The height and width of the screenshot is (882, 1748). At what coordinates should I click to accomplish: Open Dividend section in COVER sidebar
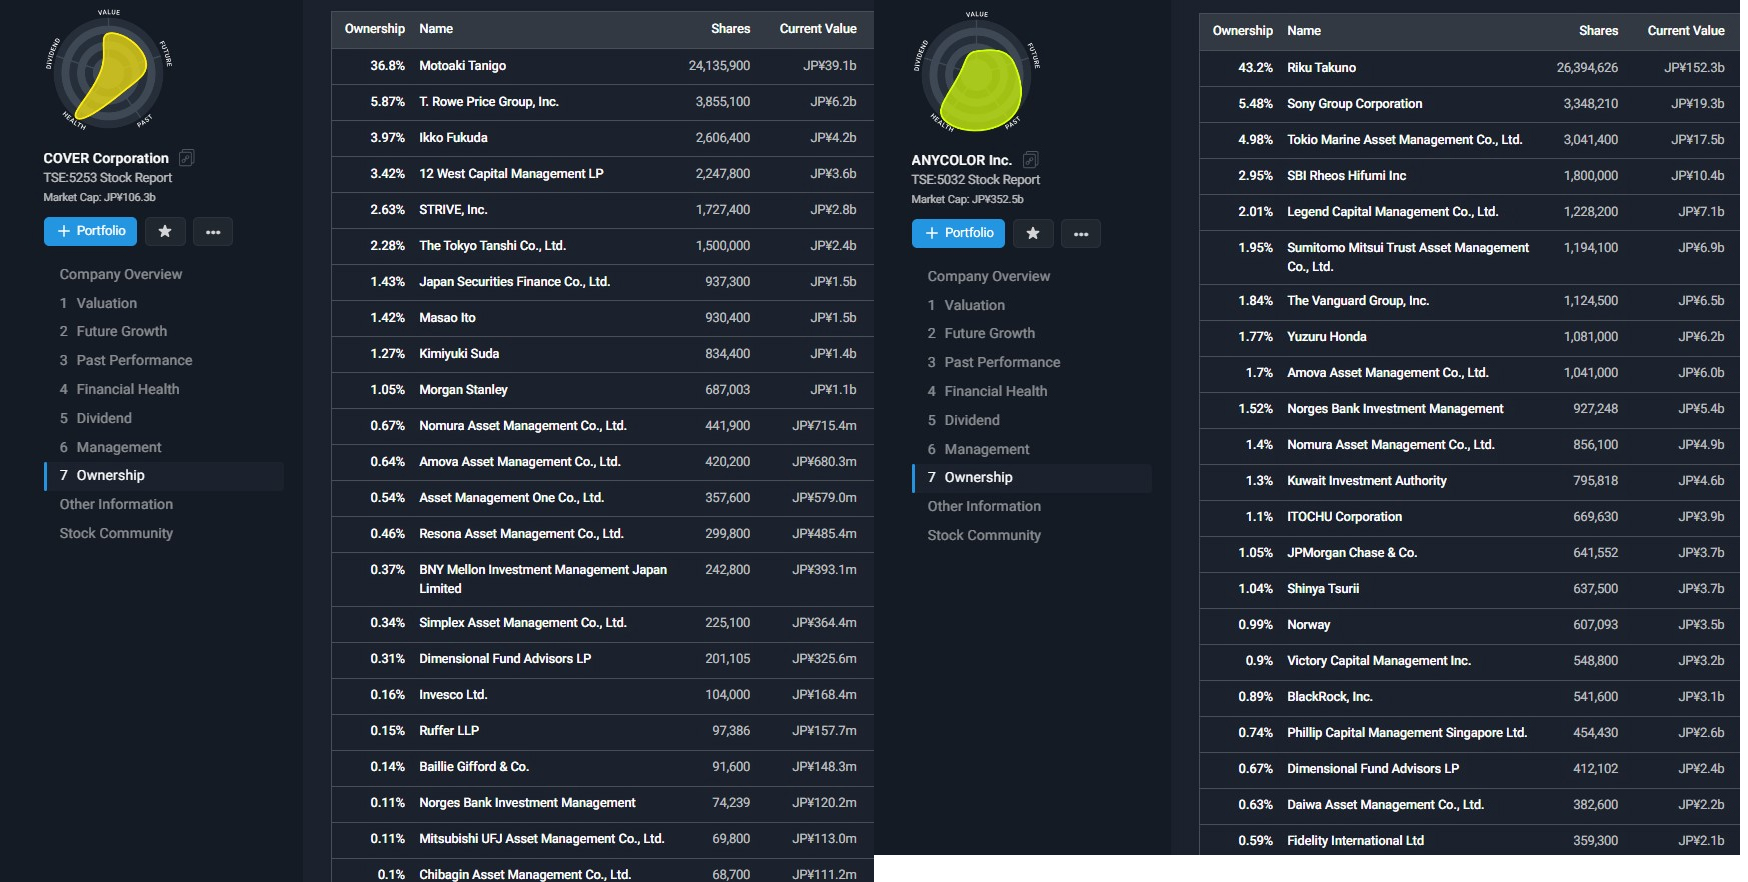tap(96, 418)
